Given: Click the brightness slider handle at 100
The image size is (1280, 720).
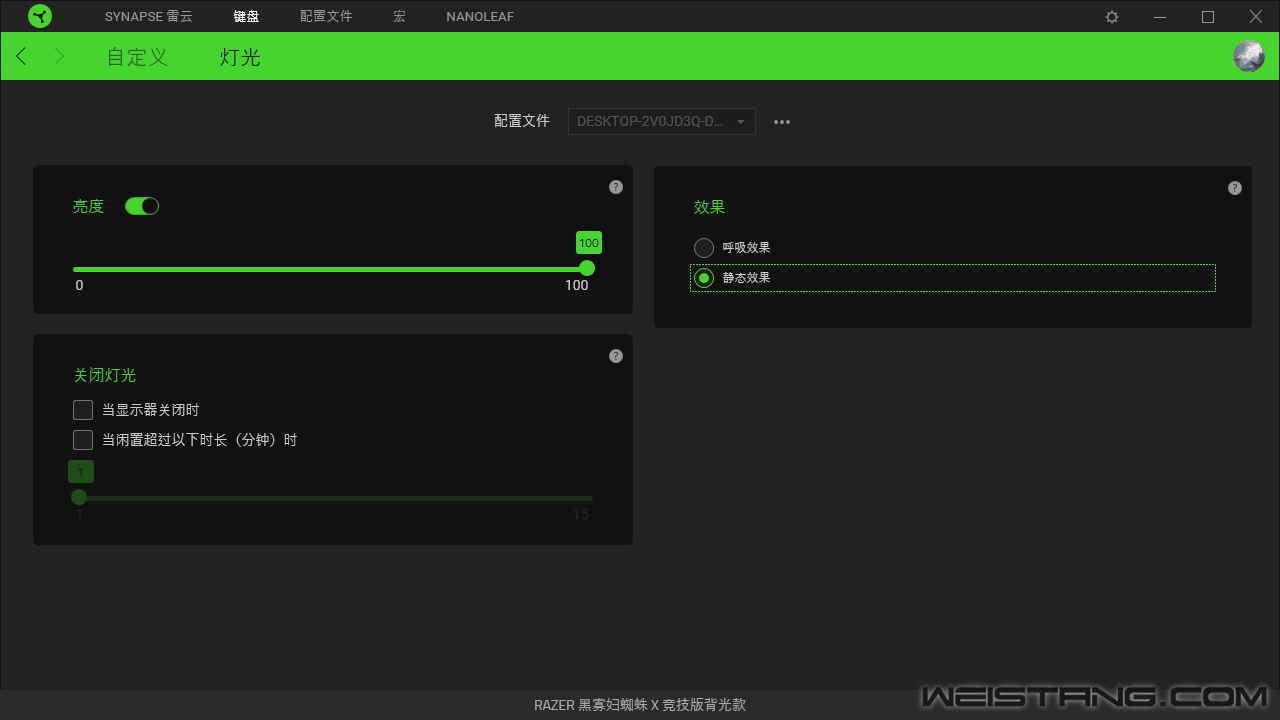Looking at the screenshot, I should click(587, 268).
